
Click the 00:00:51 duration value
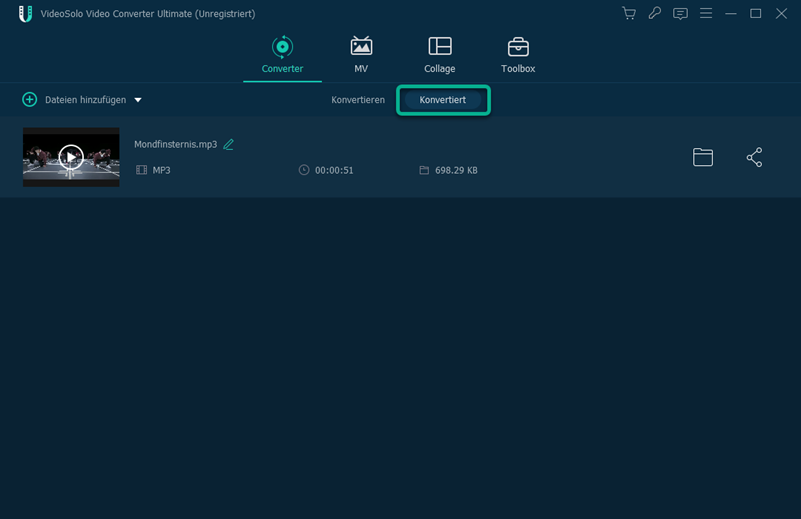(x=334, y=171)
